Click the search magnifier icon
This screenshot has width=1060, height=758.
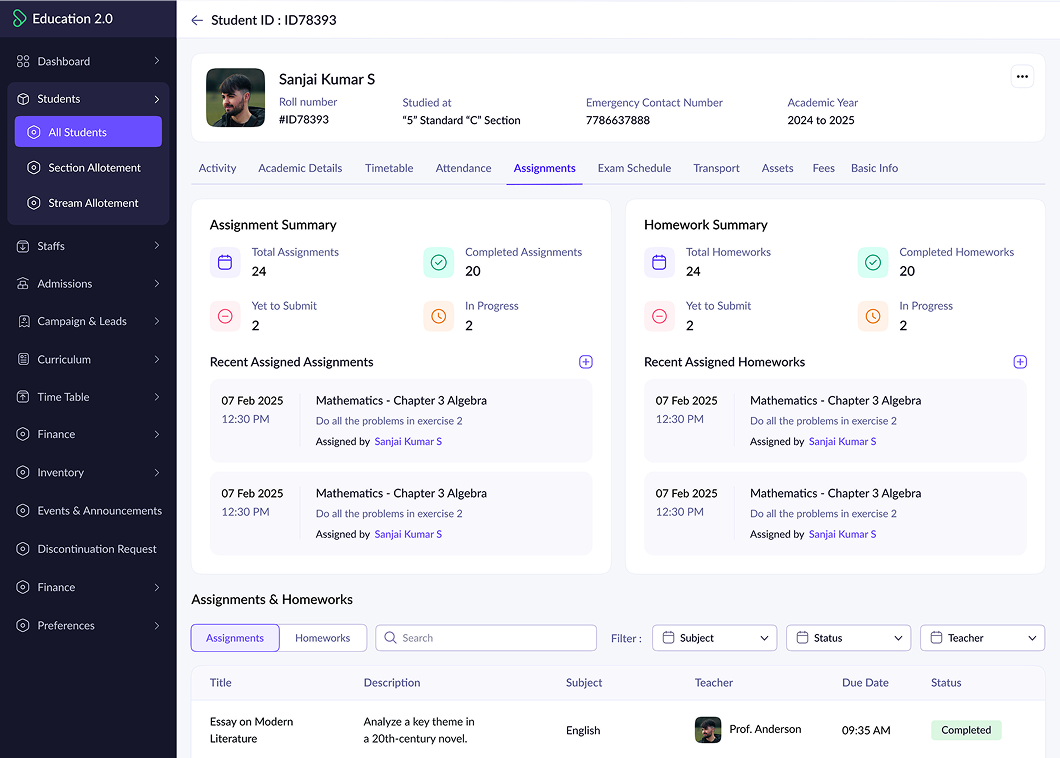(390, 638)
